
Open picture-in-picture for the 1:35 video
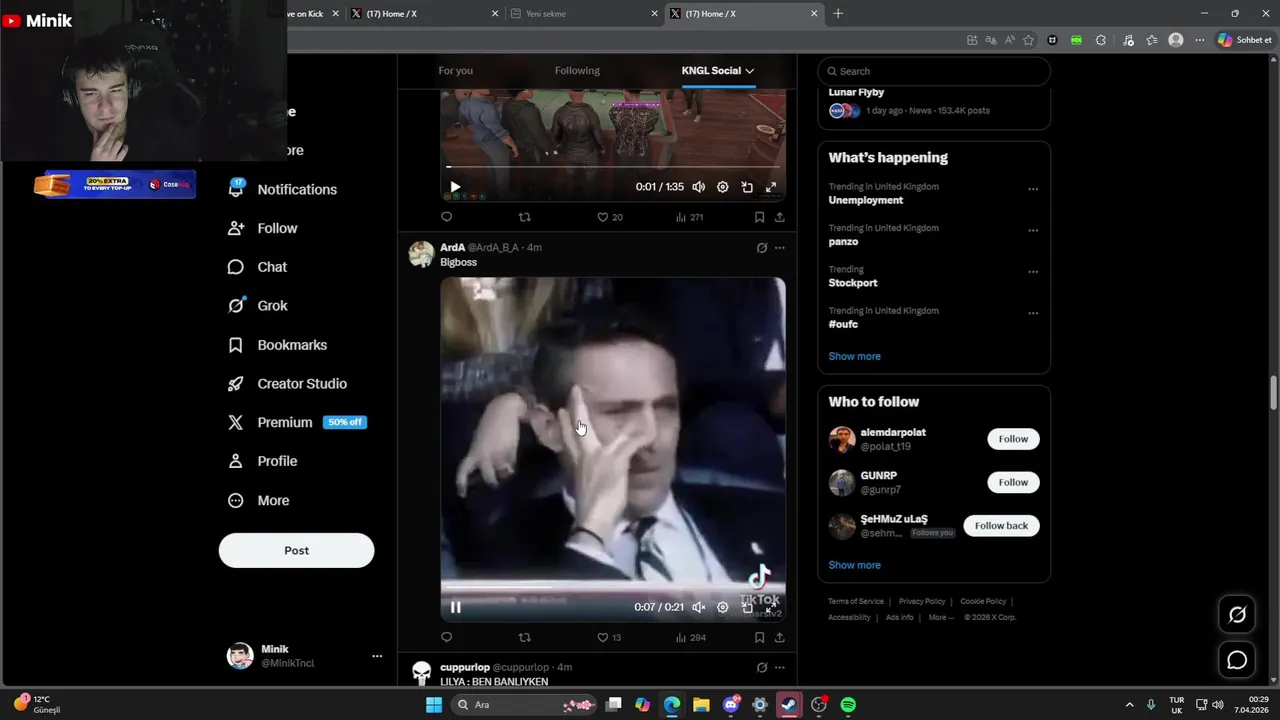[747, 187]
